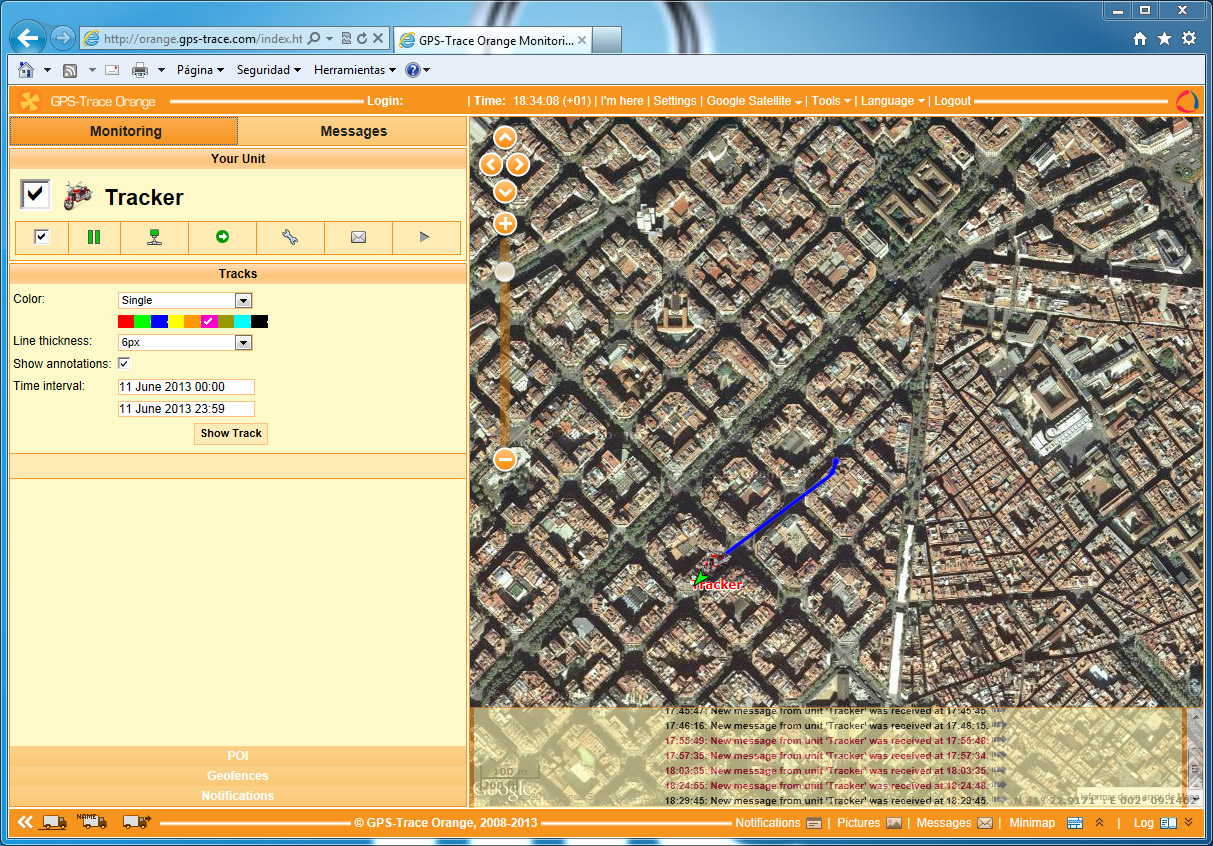This screenshot has width=1213, height=846.
Task: Open unit properties with the wrench icon
Action: [x=290, y=237]
